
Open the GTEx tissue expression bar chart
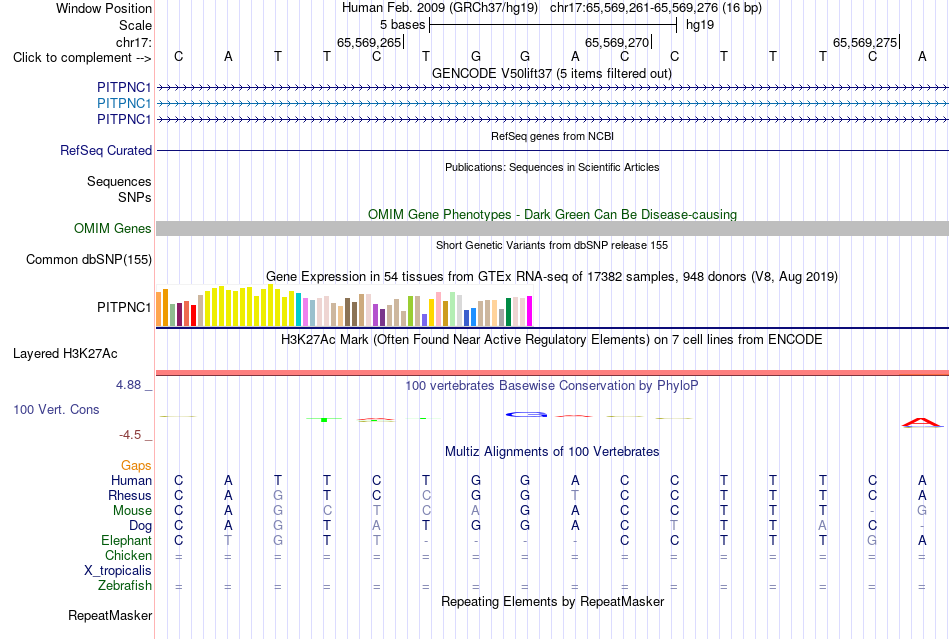[344, 306]
